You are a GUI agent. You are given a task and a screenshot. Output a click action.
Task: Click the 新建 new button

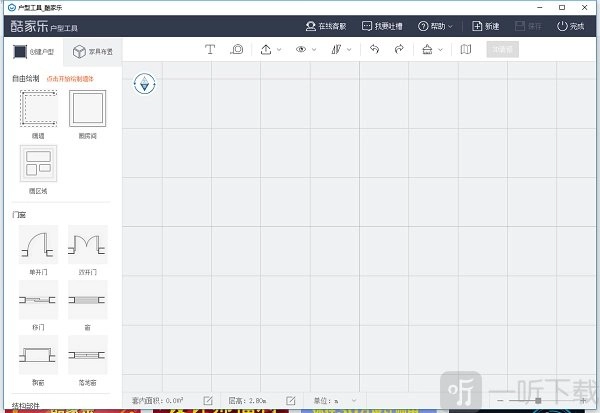click(x=484, y=25)
